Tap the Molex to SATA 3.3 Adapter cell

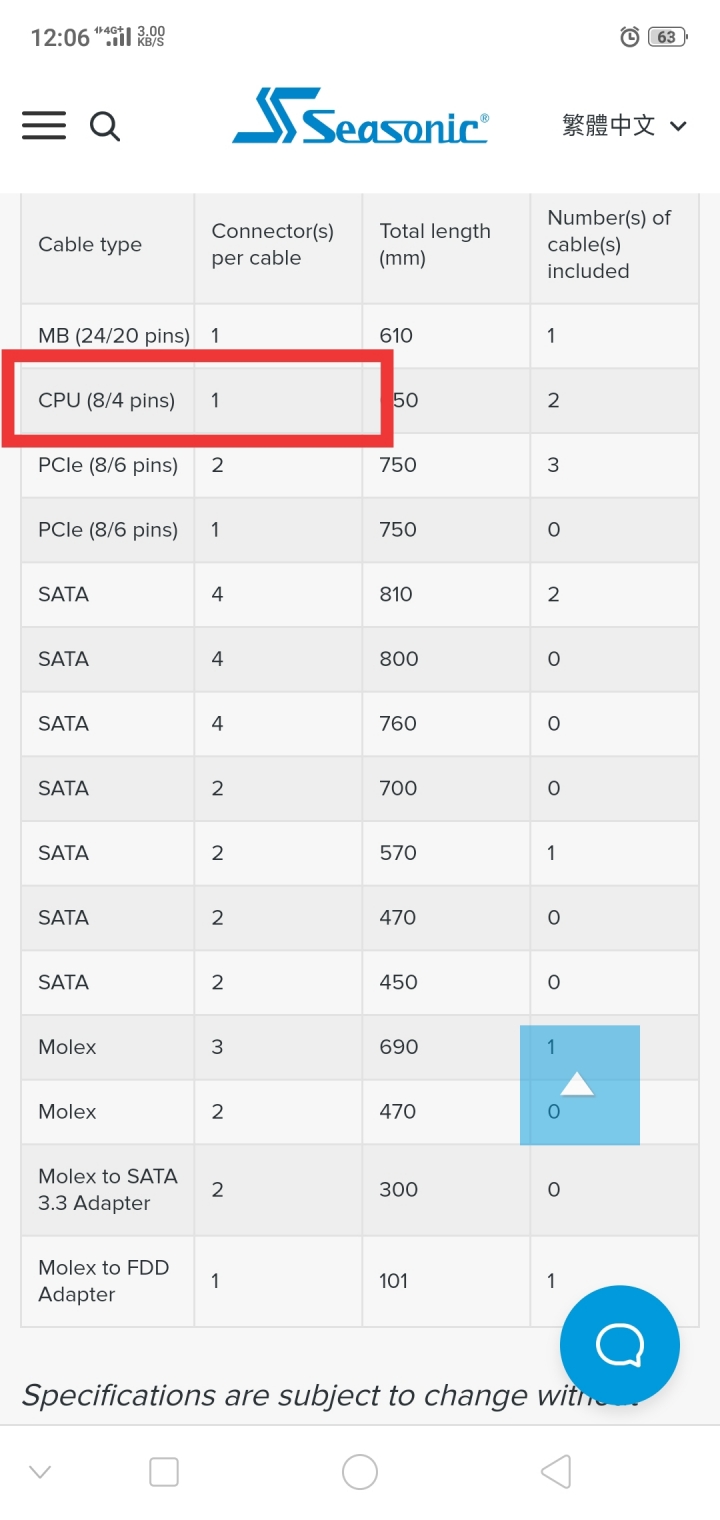pos(108,1190)
